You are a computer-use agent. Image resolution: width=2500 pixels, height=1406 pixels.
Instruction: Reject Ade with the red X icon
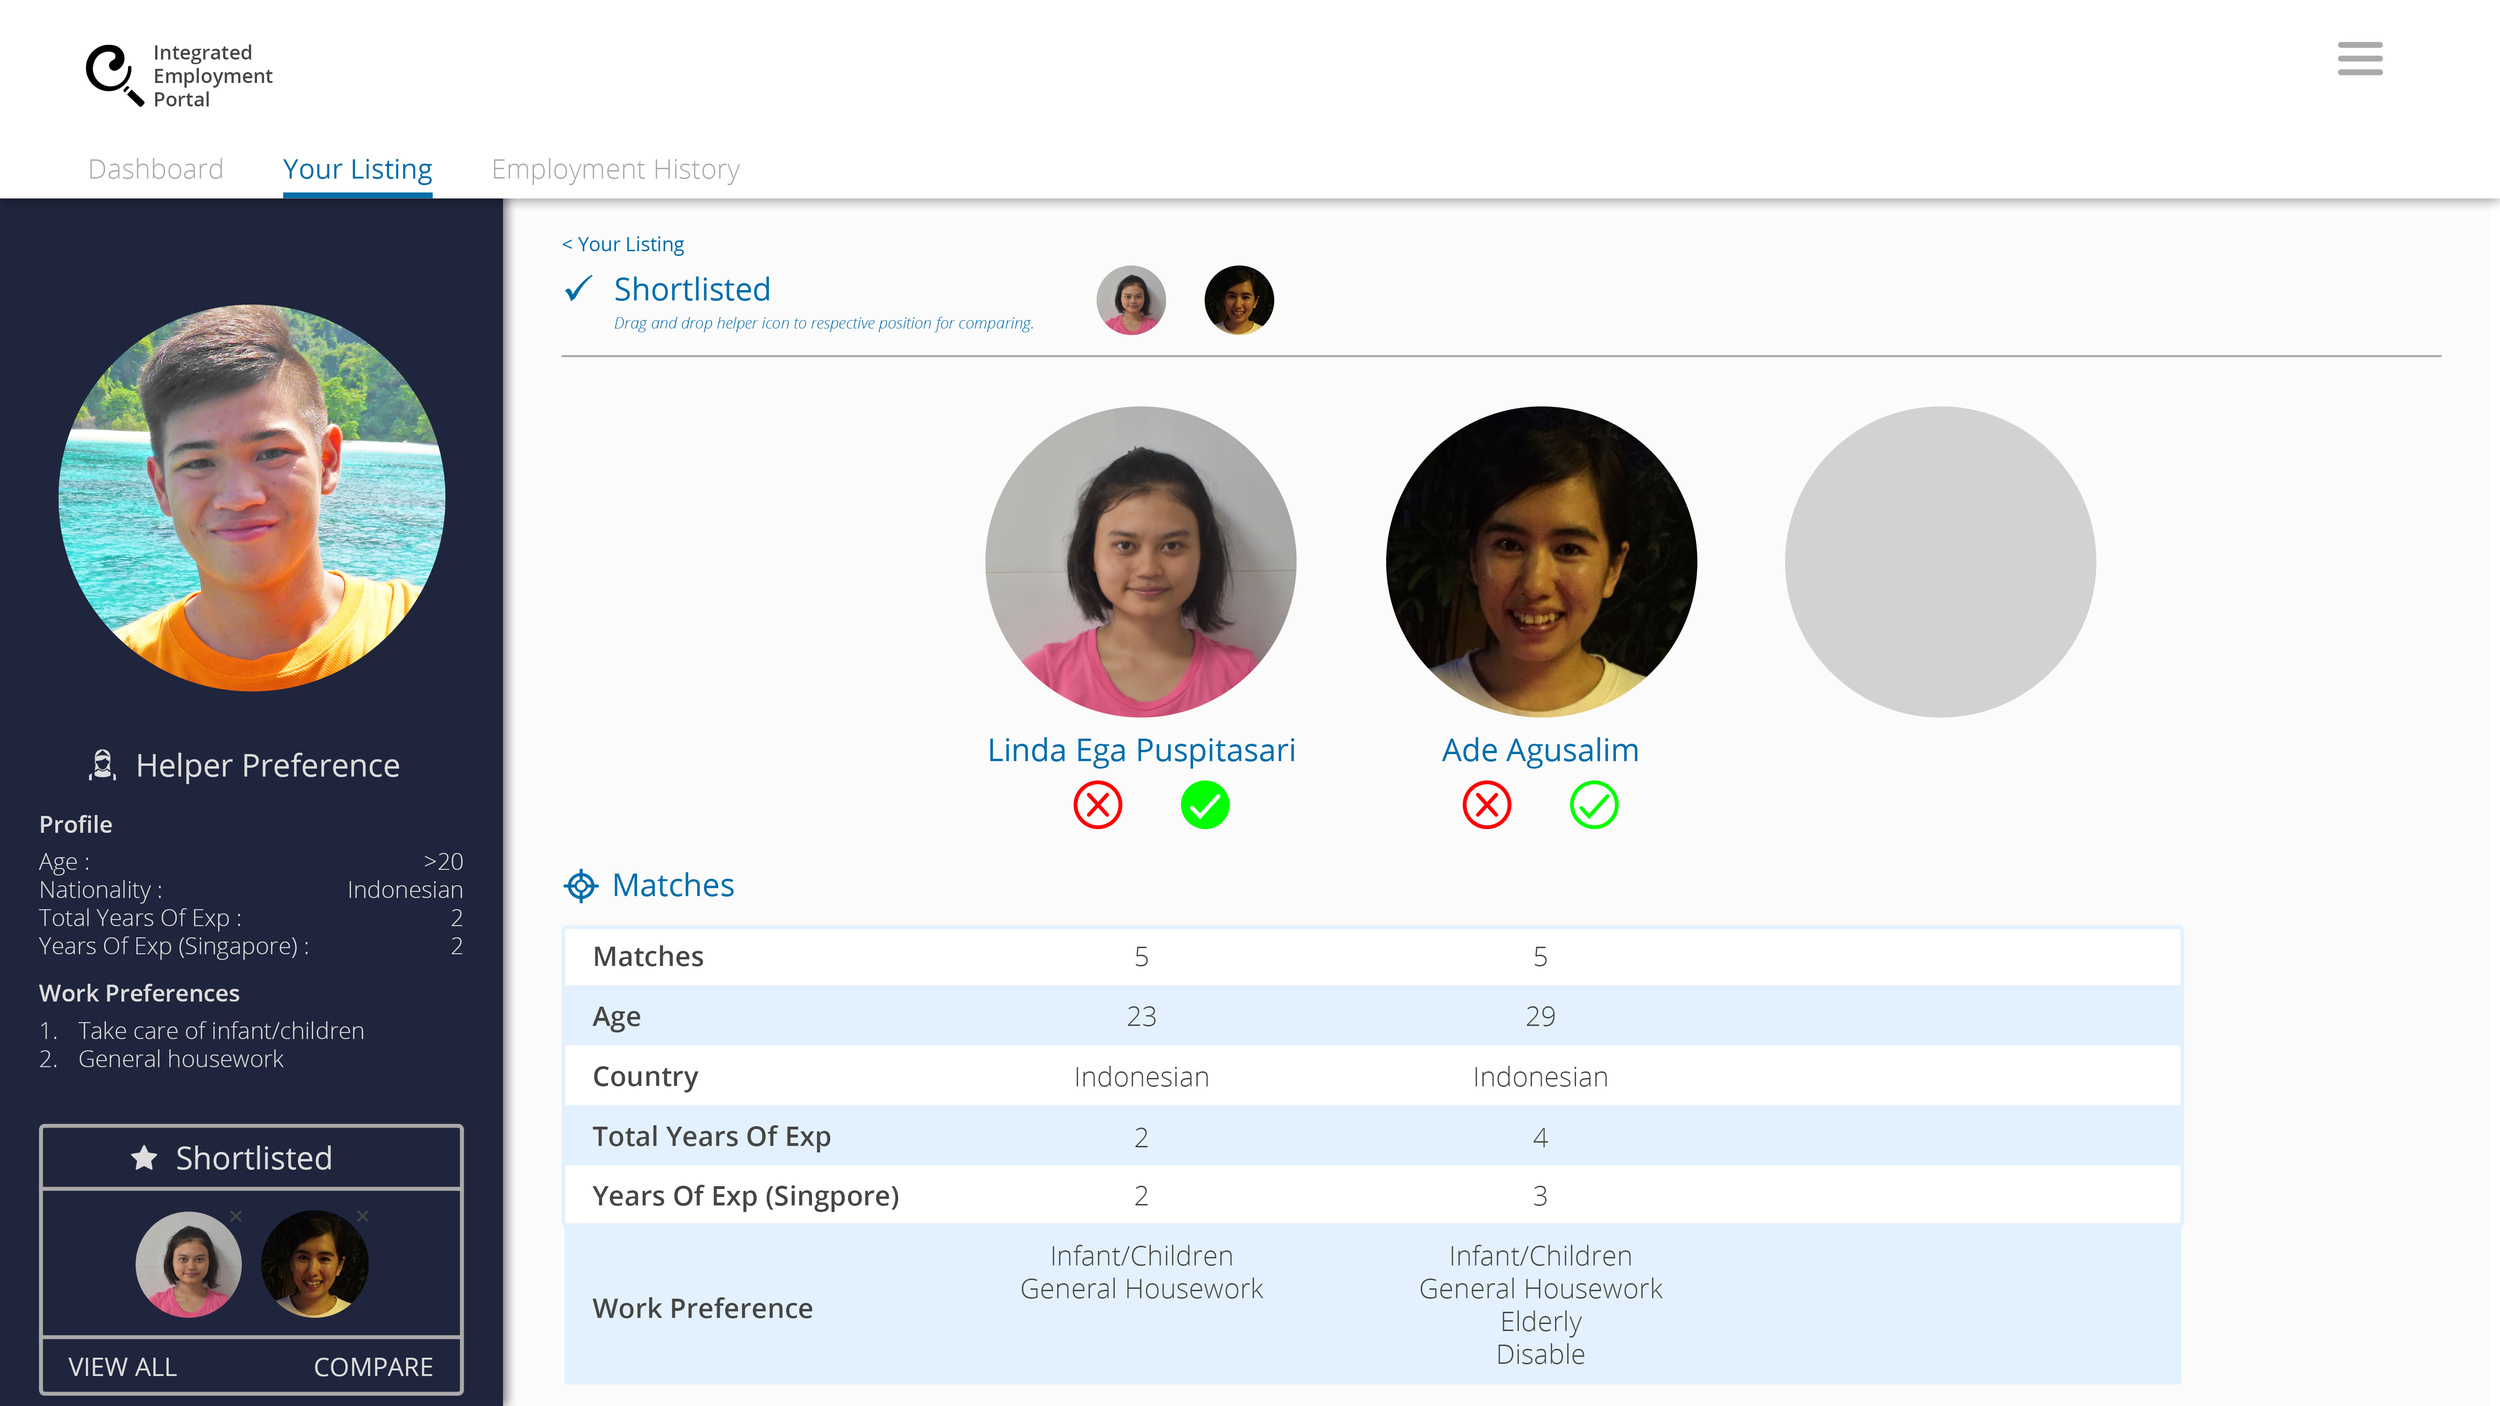pyautogui.click(x=1487, y=805)
